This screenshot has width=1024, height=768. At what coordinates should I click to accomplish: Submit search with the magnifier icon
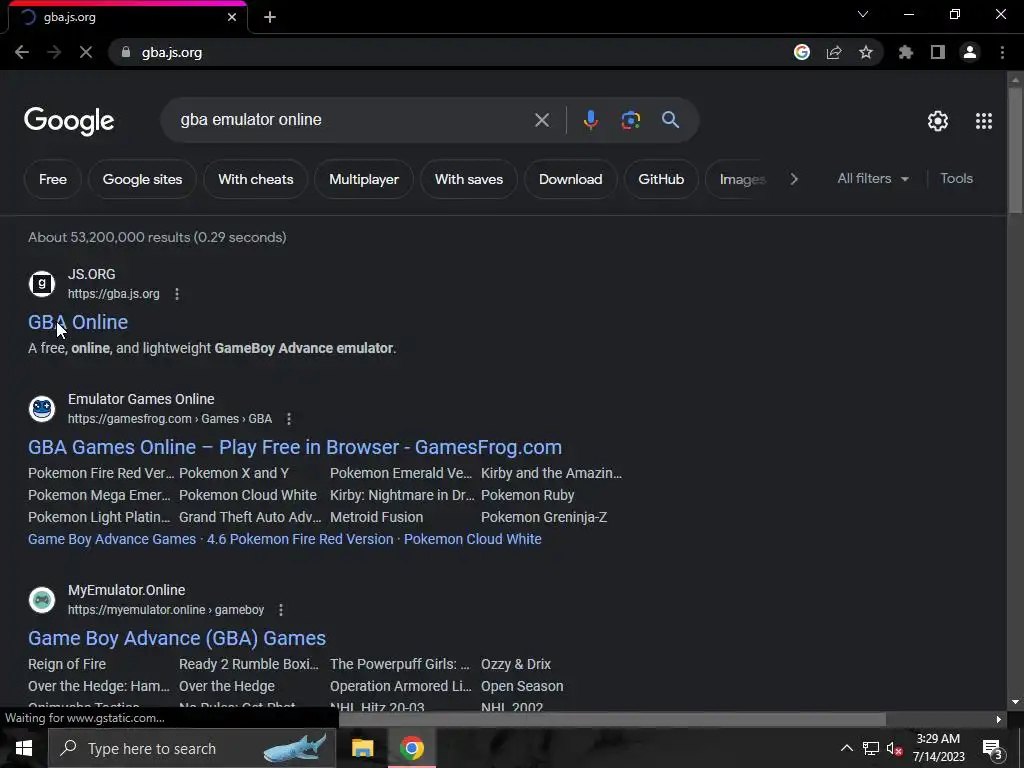point(671,120)
